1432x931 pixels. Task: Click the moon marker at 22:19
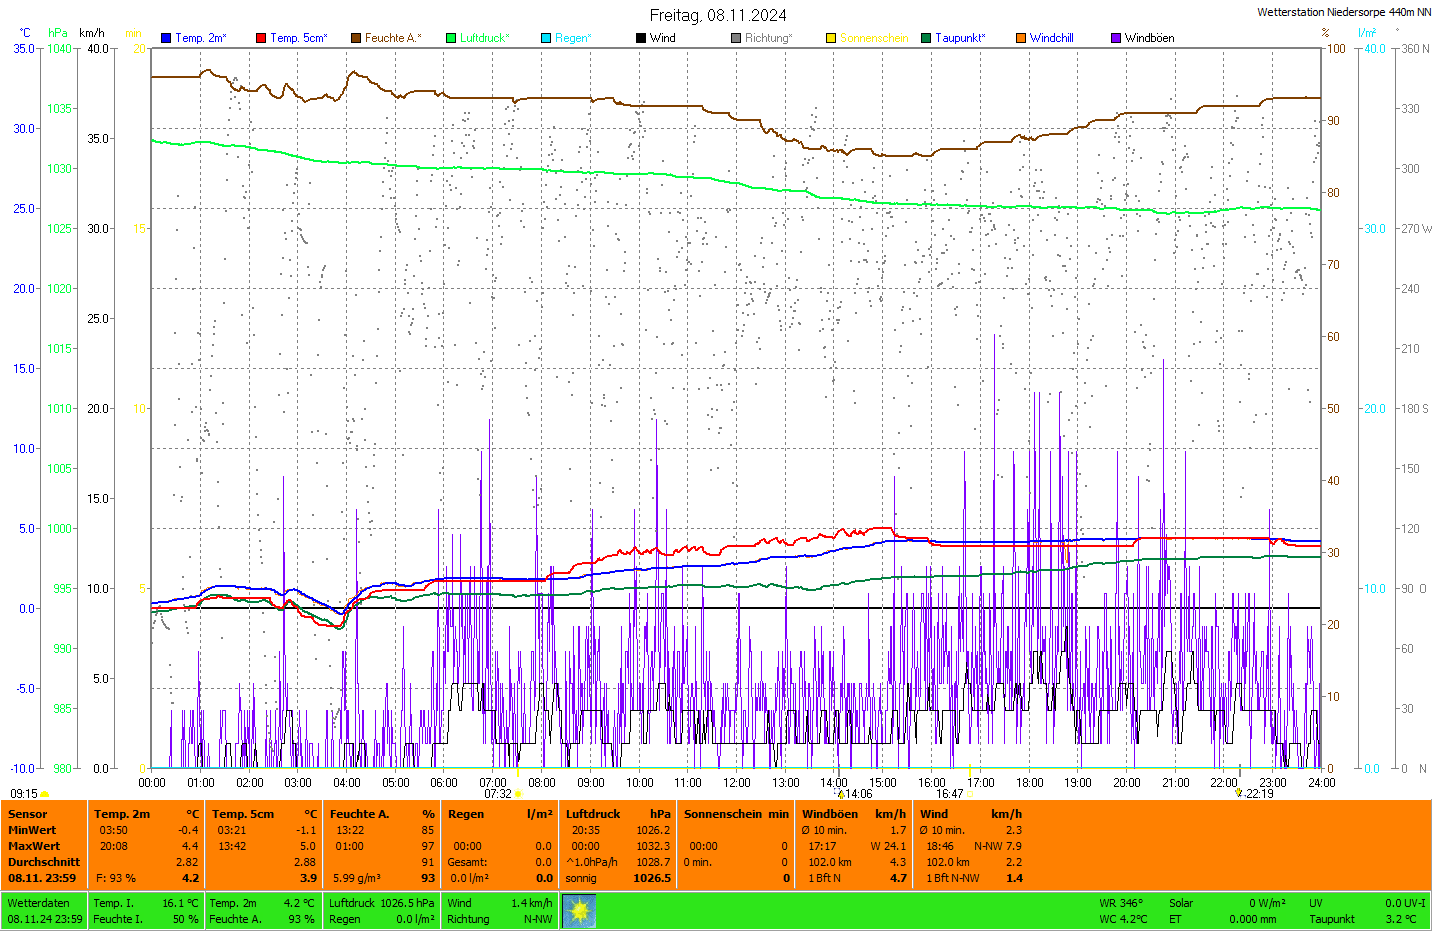1239,793
